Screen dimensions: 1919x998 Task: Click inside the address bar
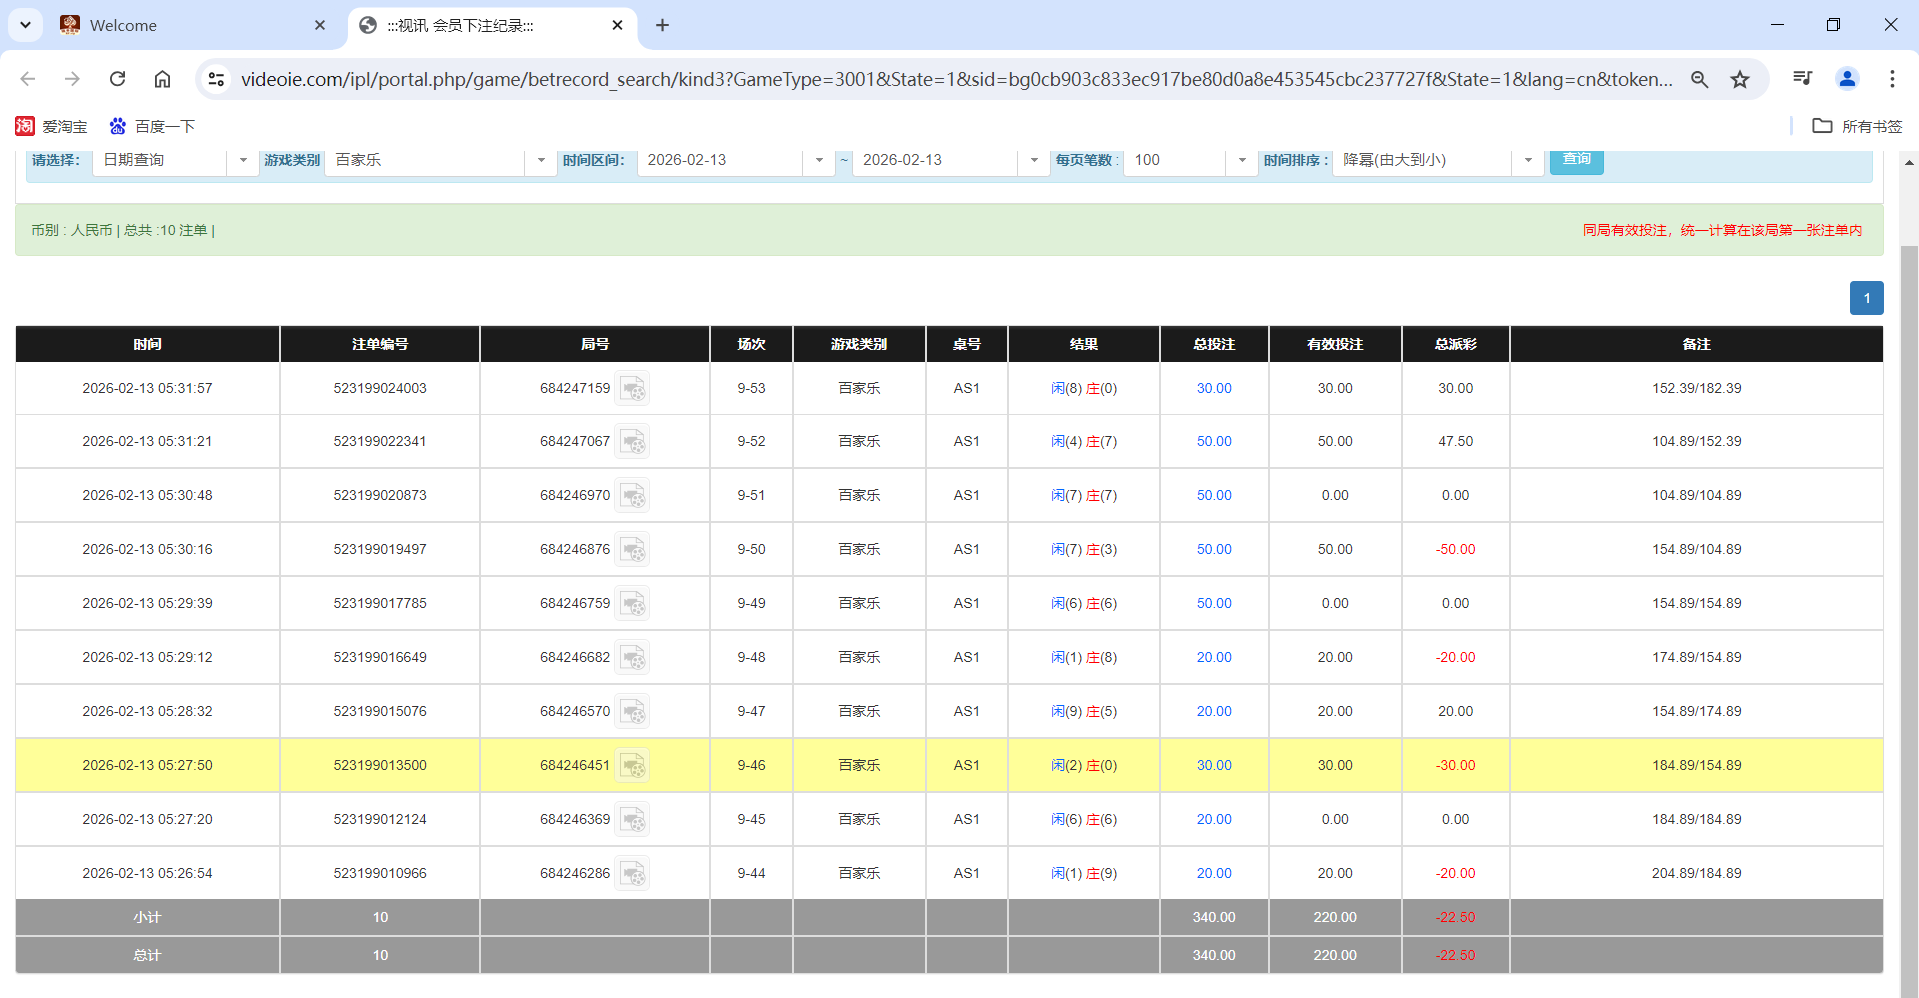(900, 79)
